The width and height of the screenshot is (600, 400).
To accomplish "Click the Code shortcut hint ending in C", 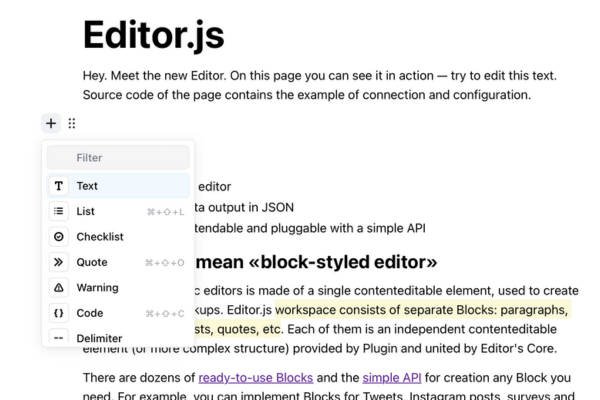I will [165, 313].
